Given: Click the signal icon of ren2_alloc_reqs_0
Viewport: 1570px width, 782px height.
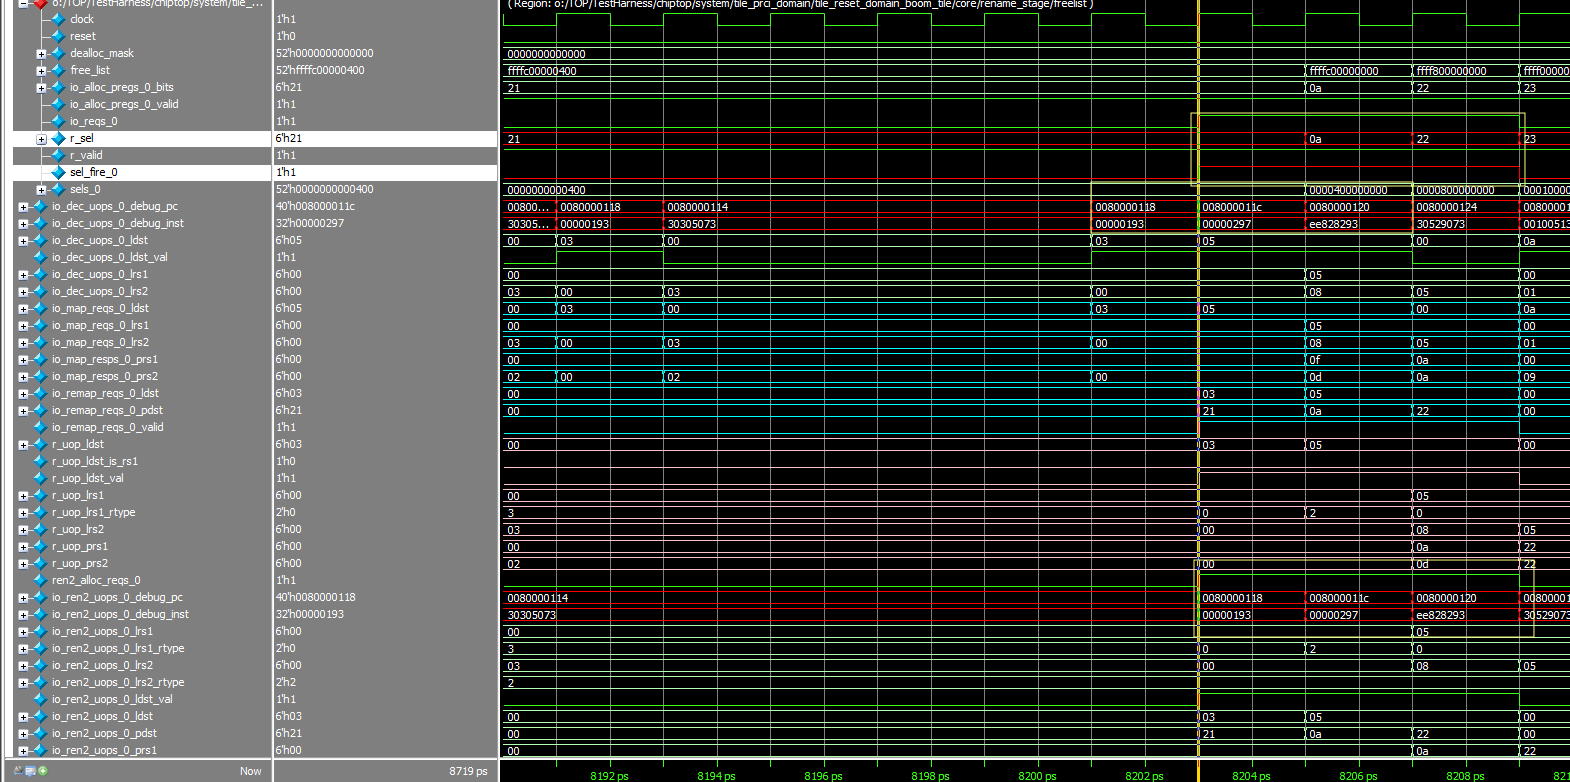Looking at the screenshot, I should [x=40, y=580].
